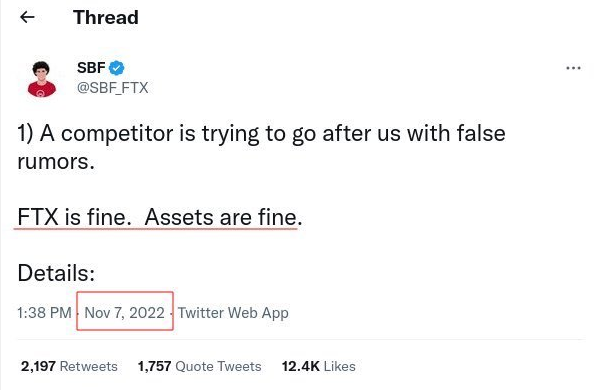Image resolution: width=605 pixels, height=390 pixels.
Task: Click the word 'false' in the tweet
Action: click(481, 133)
